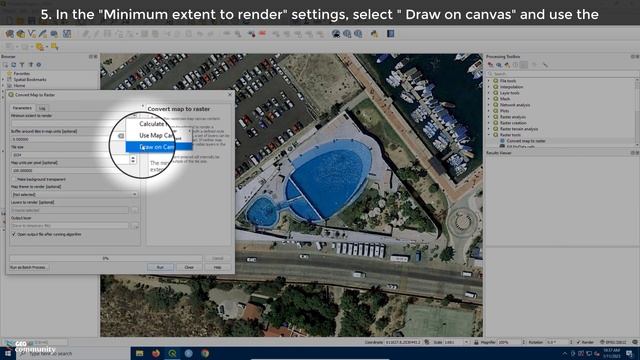Click second globe icon in top toolbar

pyautogui.click(x=347, y=34)
